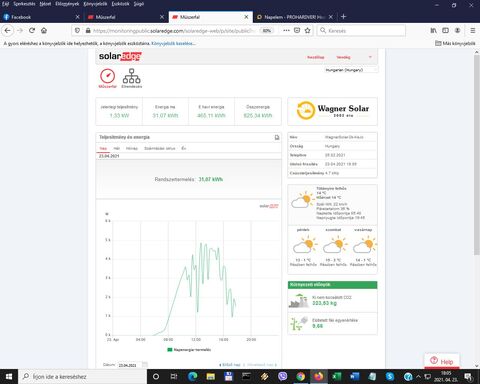The width and height of the screenshot is (480, 384).
Task: Open the Más könyvjelzők folder
Action: tap(455, 43)
